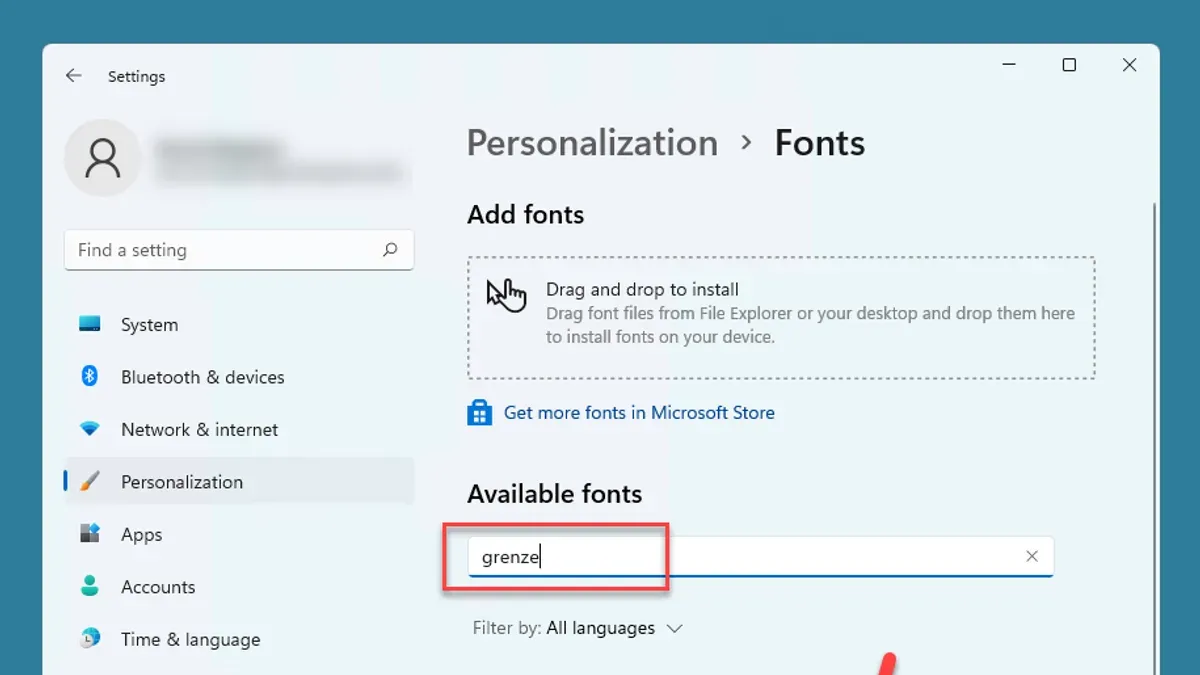Click the Personalization paintbrush icon
1200x675 pixels.
pos(90,481)
